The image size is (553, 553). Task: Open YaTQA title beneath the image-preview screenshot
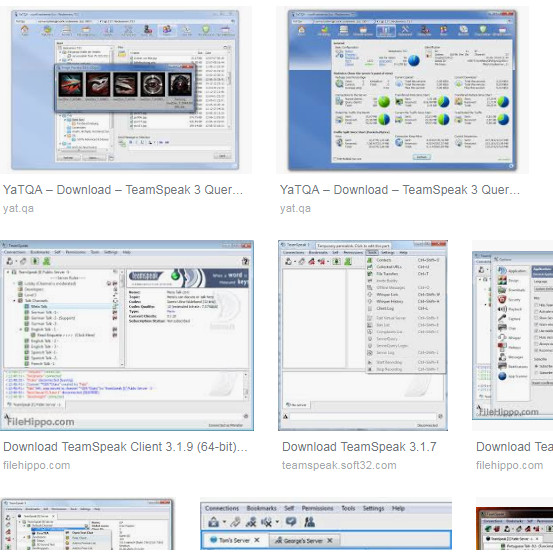[x=123, y=190]
